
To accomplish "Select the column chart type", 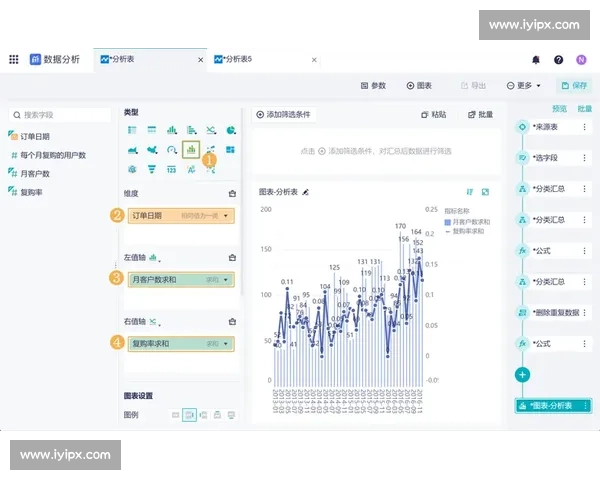I will tap(172, 130).
